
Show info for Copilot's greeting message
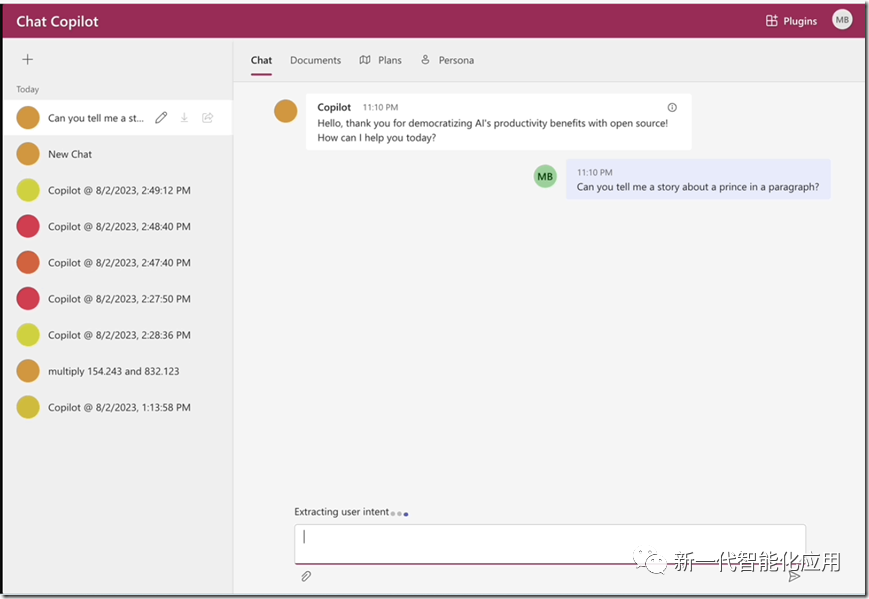(x=672, y=107)
